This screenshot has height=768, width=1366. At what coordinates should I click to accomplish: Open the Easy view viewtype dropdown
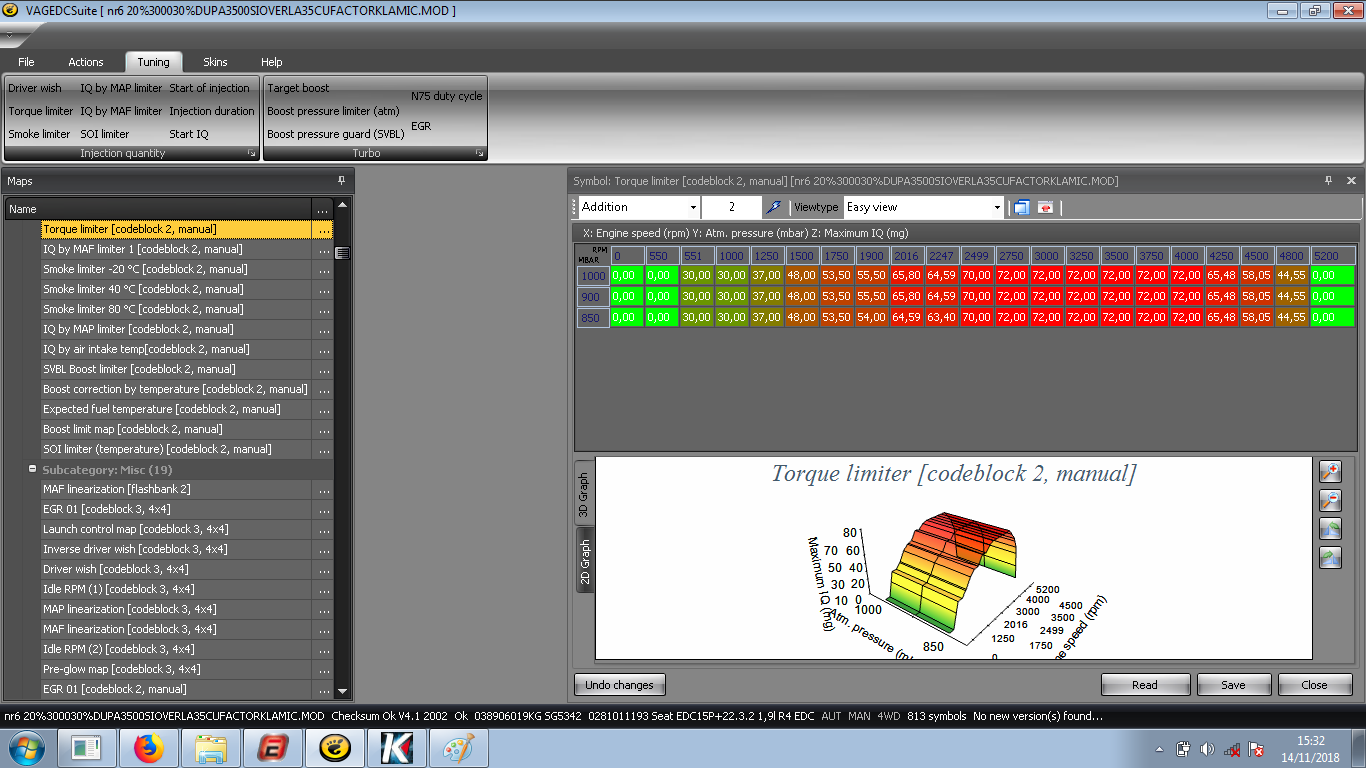click(997, 207)
